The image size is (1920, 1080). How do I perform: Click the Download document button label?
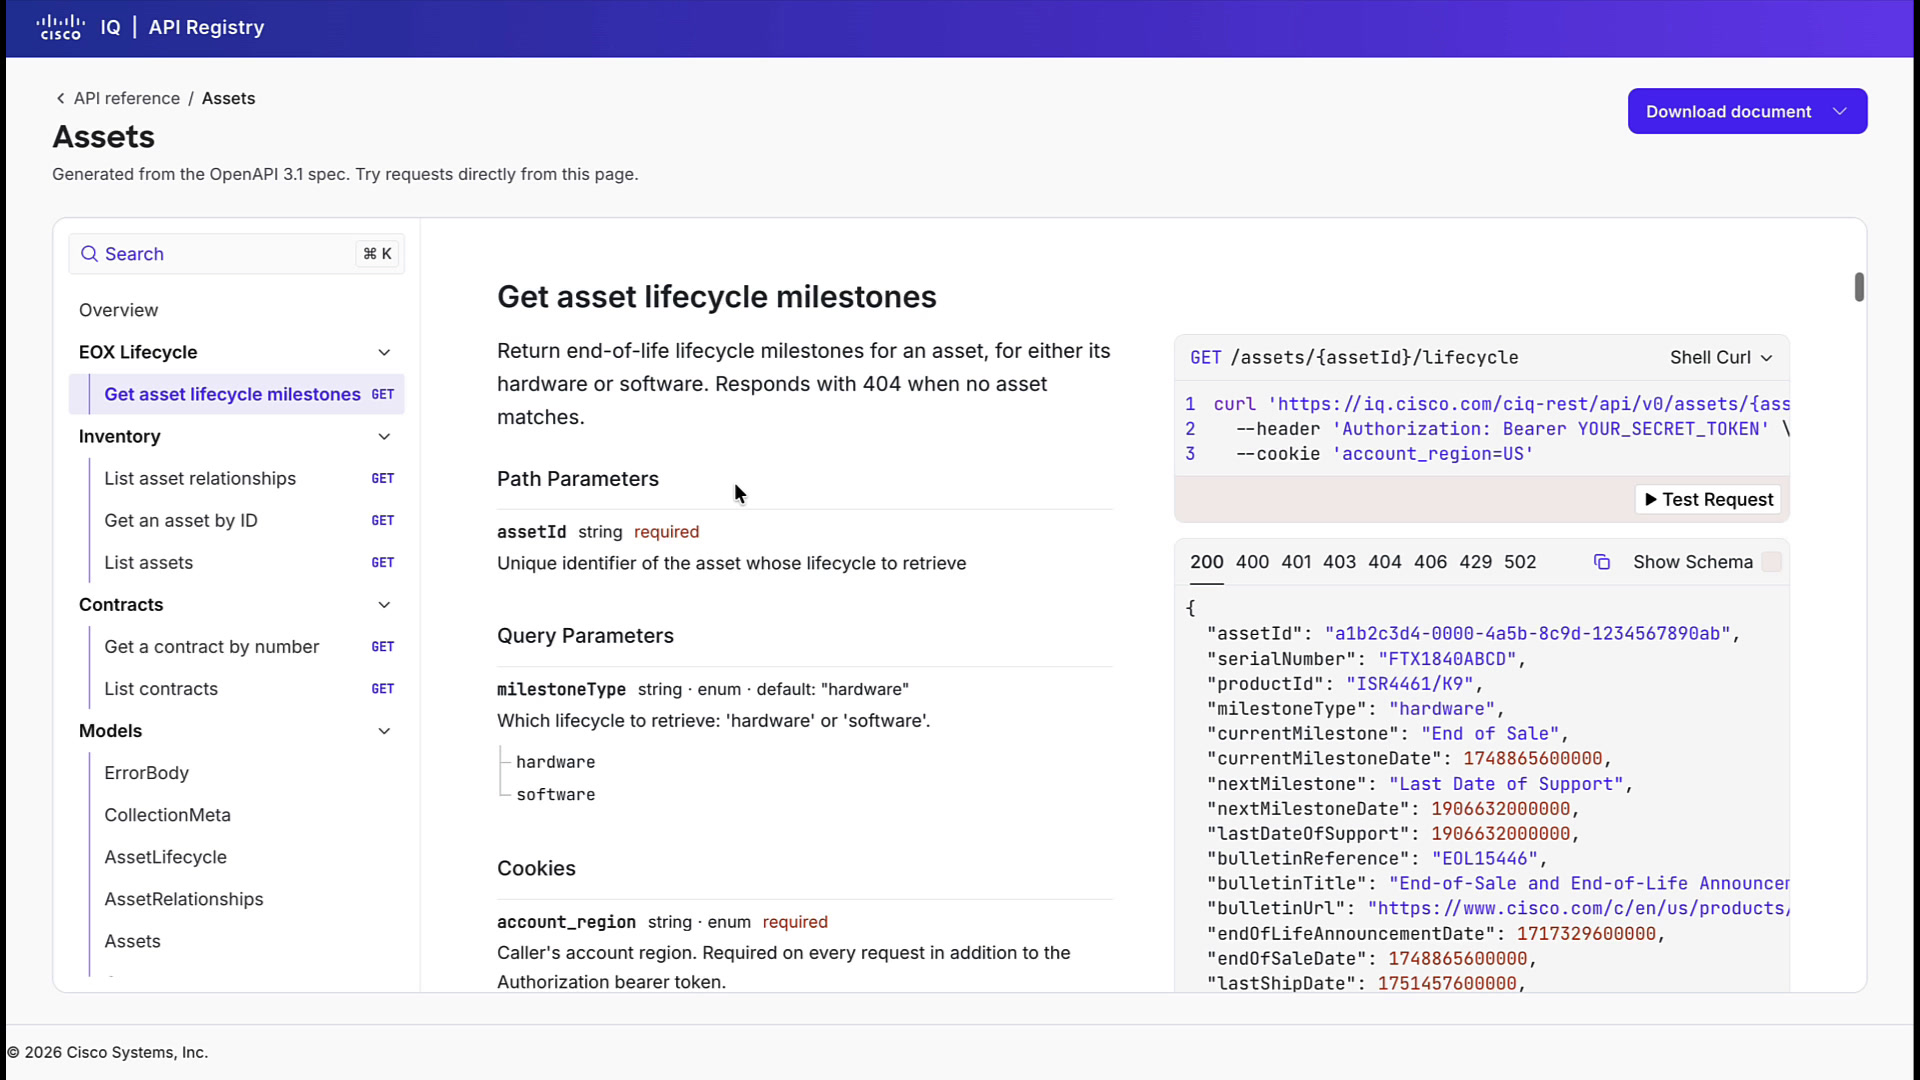pos(1728,111)
